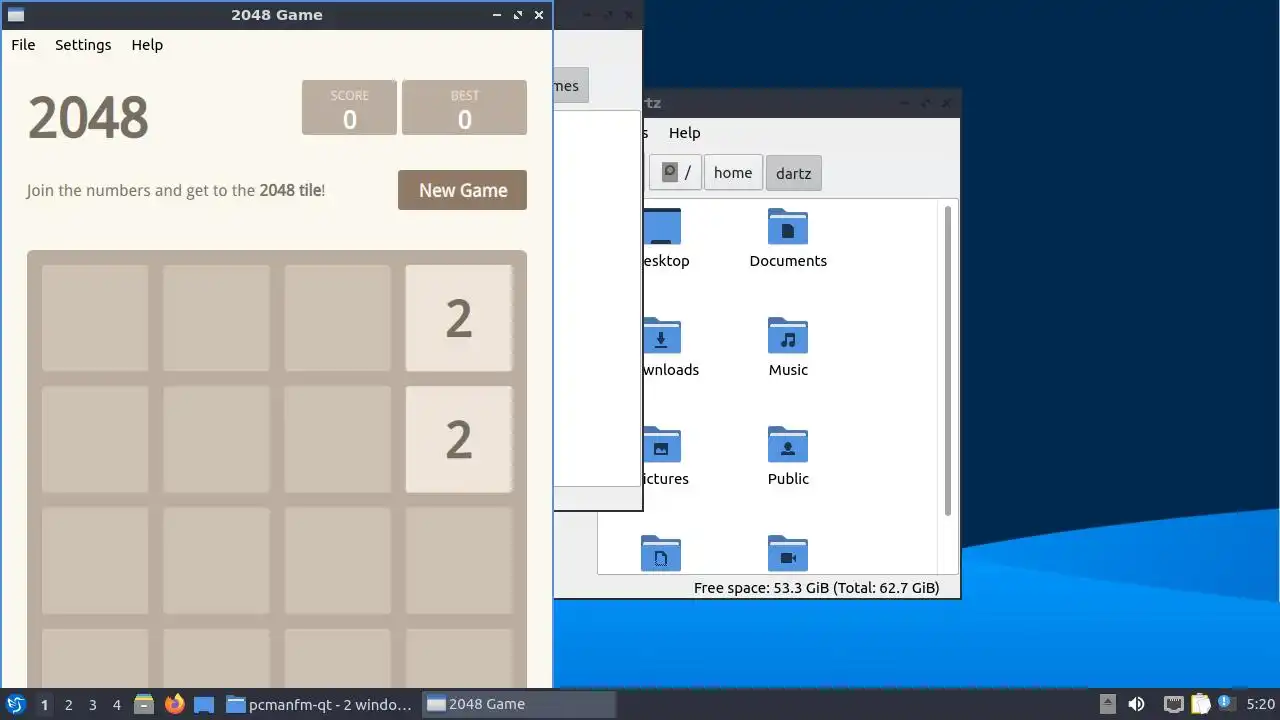Viewport: 1280px width, 720px height.
Task: Open the Help menu in the file manager
Action: (685, 133)
